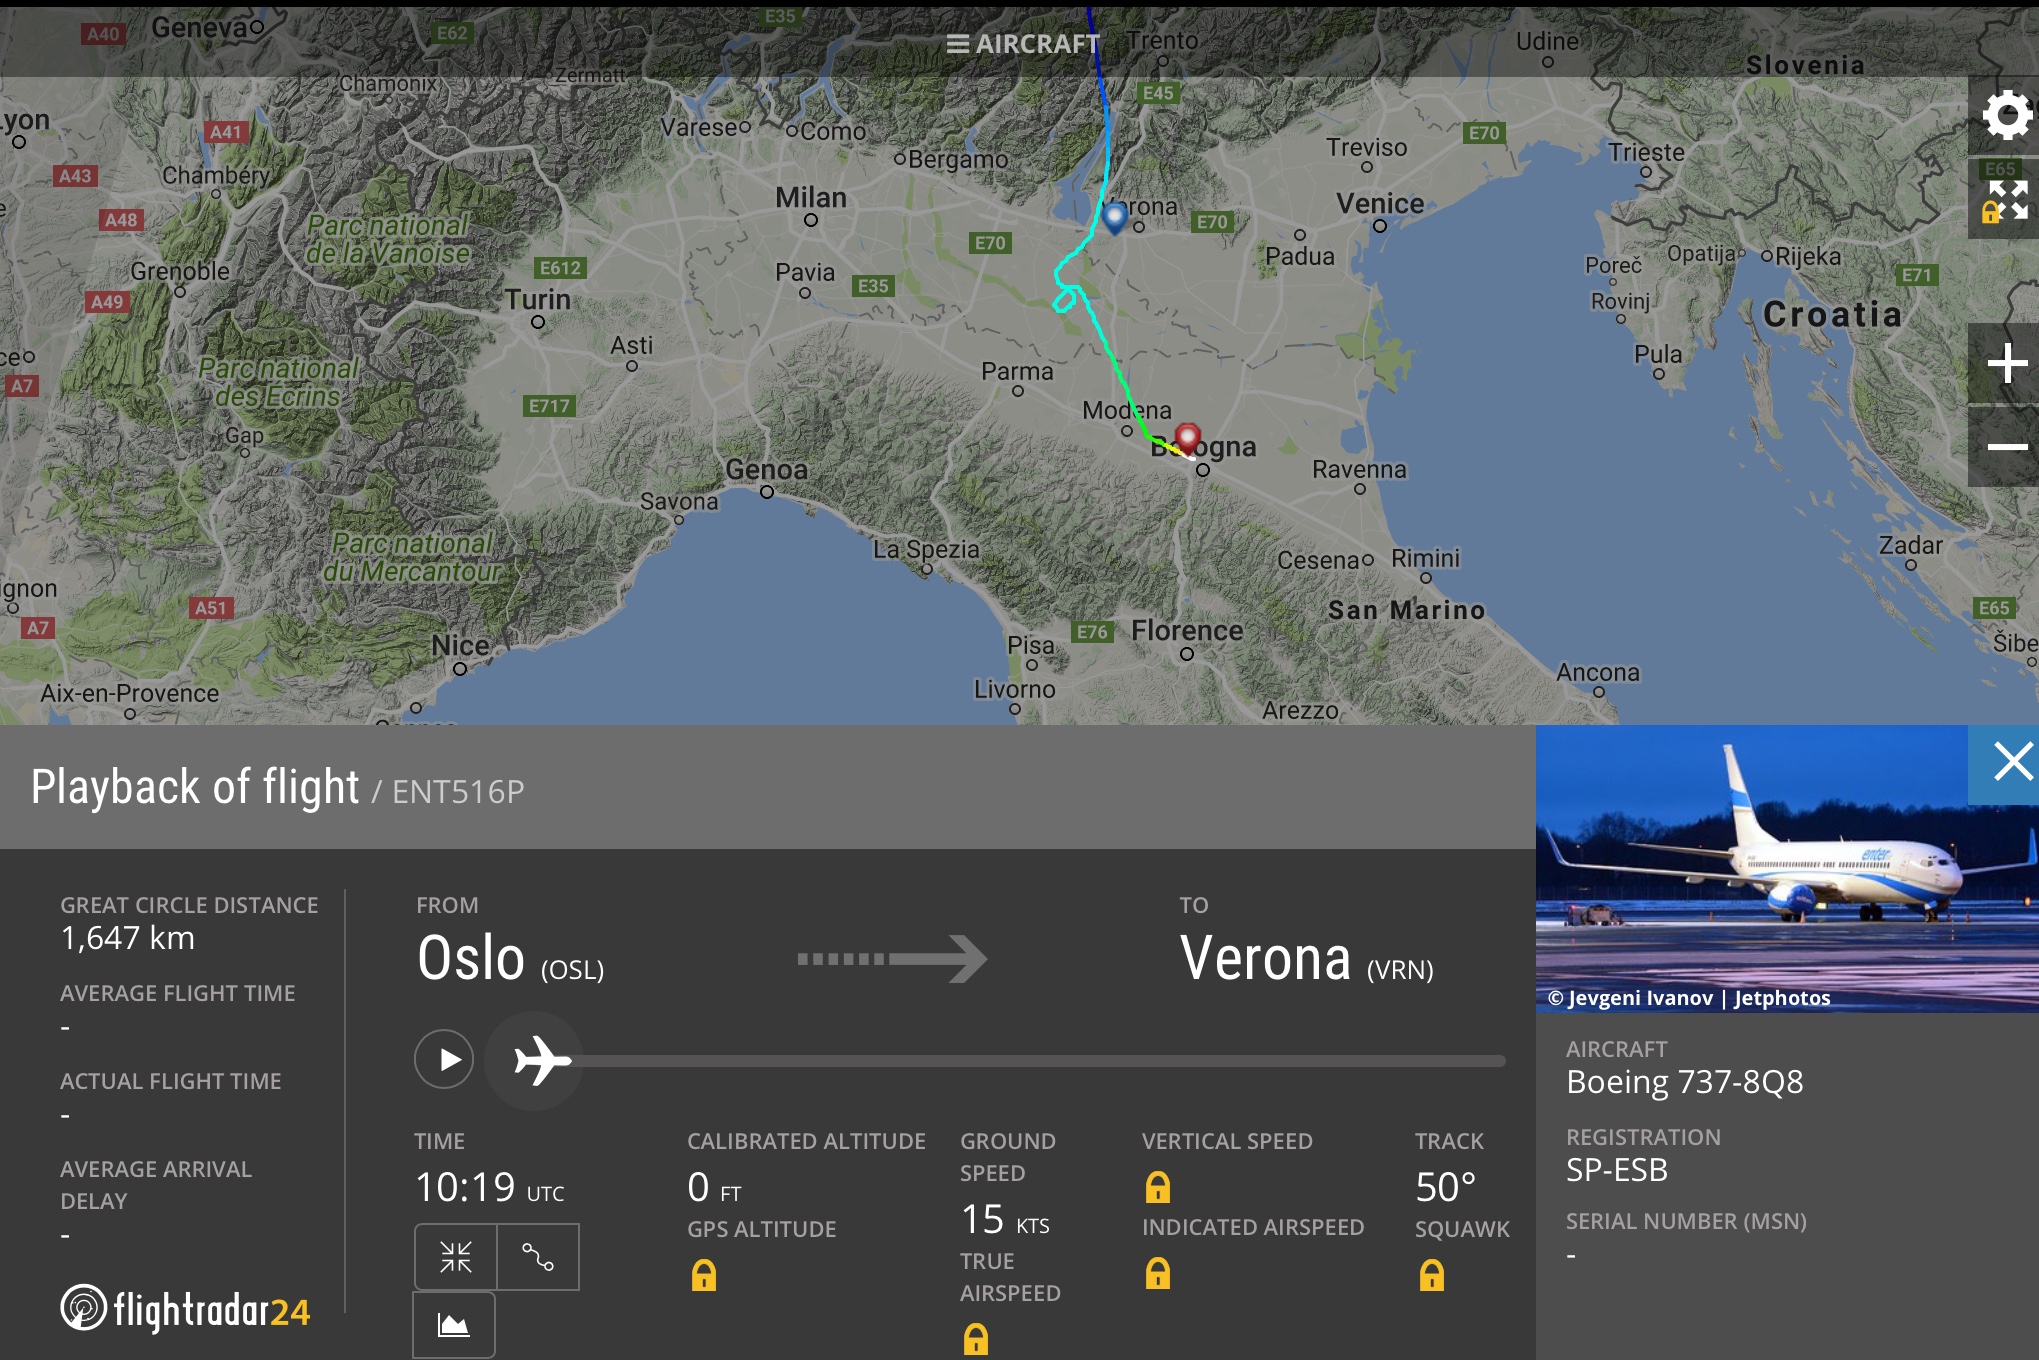Click the squawk lock icon
This screenshot has height=1360, width=2039.
tap(1431, 1275)
